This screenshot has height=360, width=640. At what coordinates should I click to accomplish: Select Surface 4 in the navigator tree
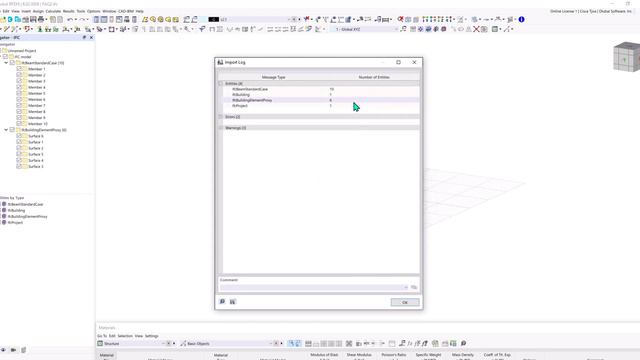tap(36, 160)
